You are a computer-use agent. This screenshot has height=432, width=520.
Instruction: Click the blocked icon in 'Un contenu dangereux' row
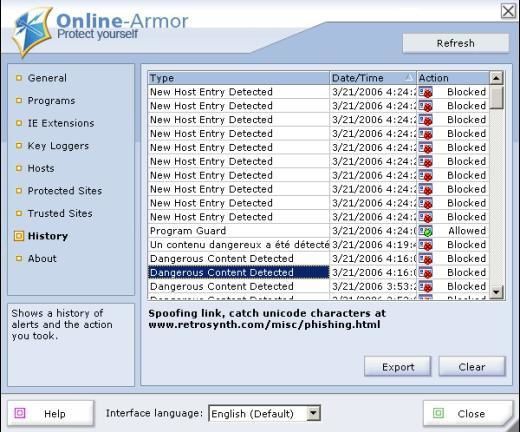426,245
